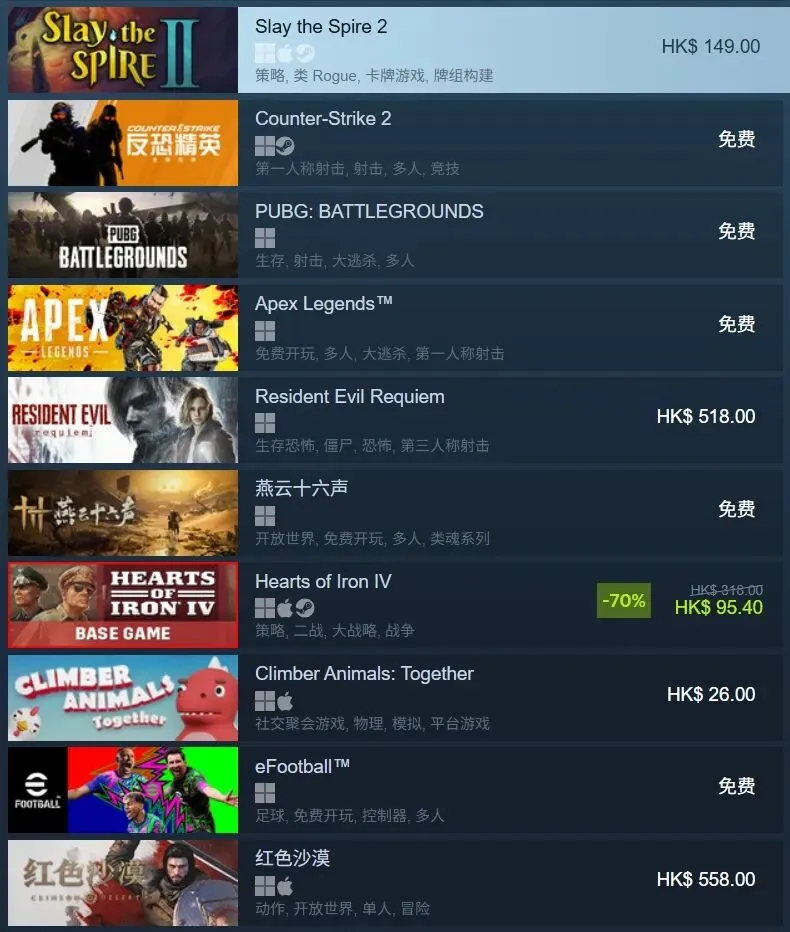The image size is (790, 932).
Task: Click Windows icon under Slay the Spire 2
Action: 265,53
